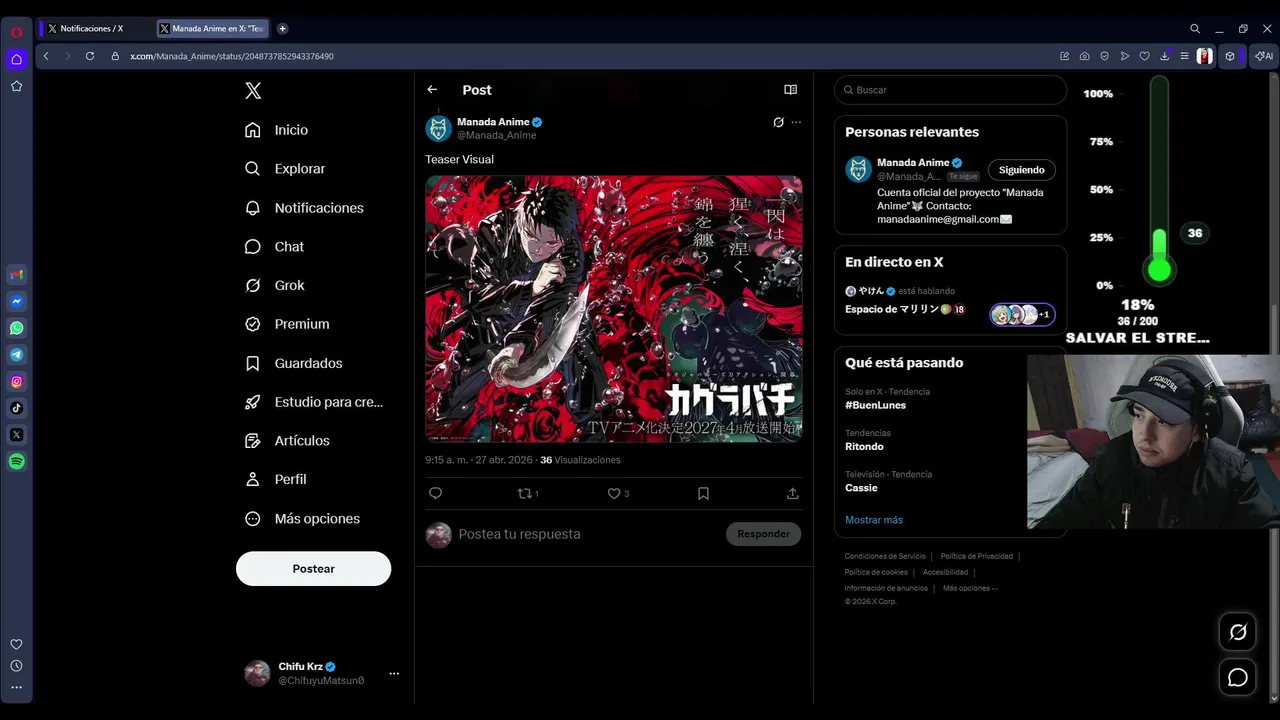
Task: Click the X logo home icon
Action: pos(253,91)
